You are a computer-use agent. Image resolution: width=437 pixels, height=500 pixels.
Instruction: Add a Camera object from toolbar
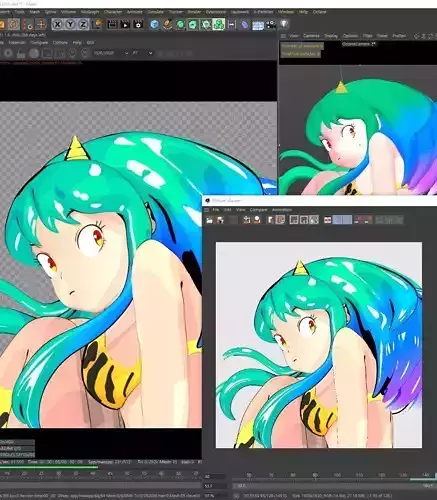pos(271,25)
